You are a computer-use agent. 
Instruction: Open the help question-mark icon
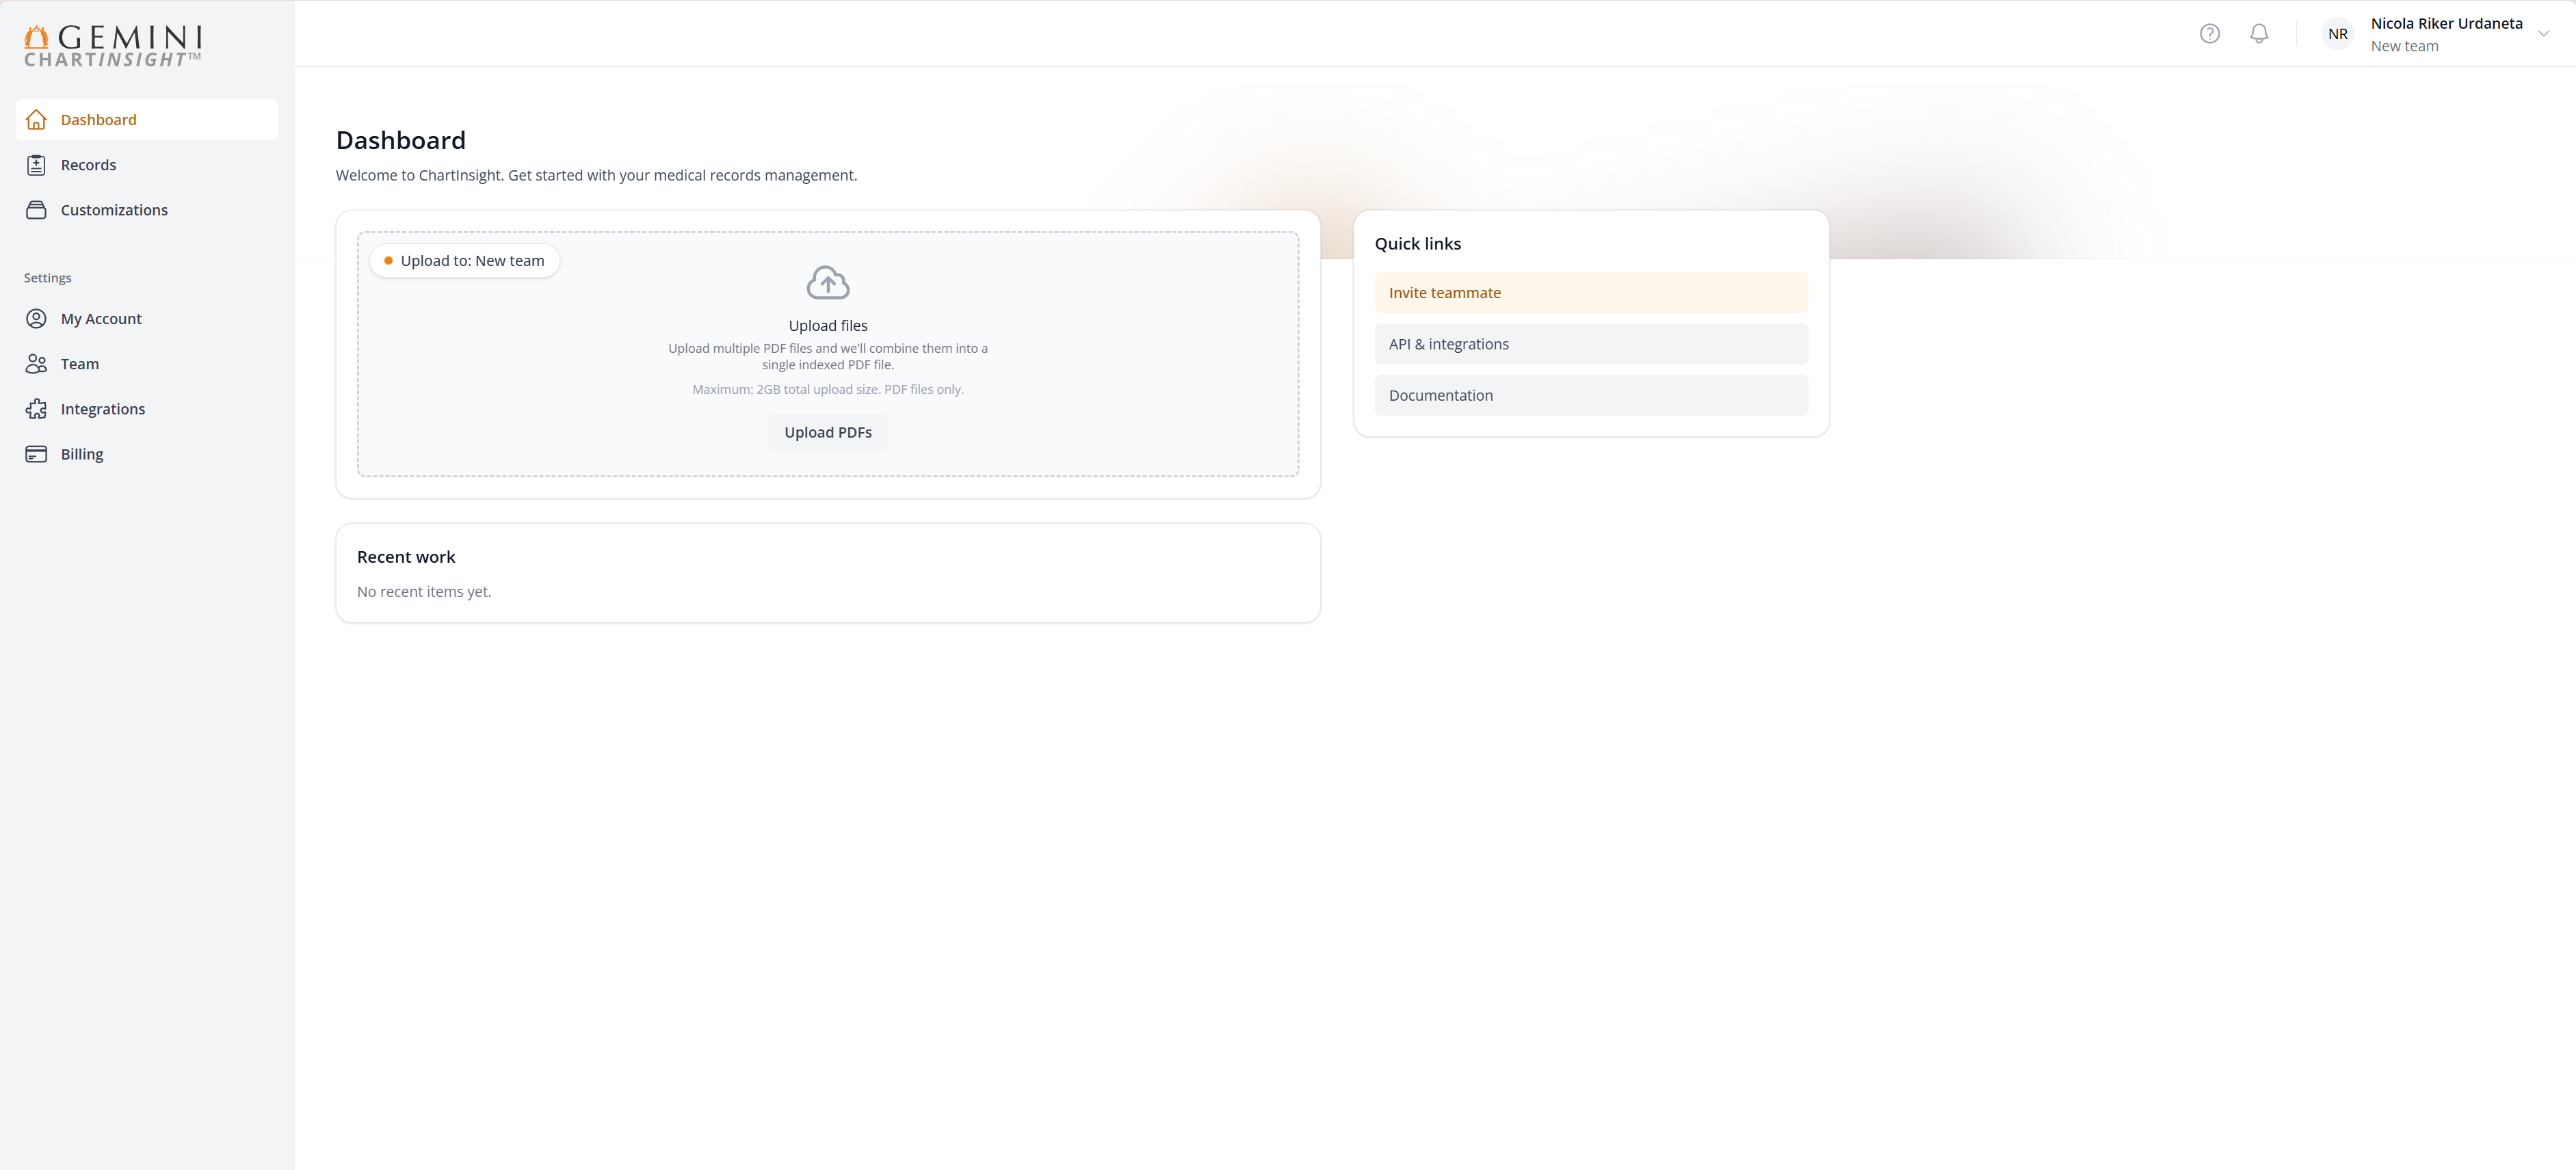2210,33
